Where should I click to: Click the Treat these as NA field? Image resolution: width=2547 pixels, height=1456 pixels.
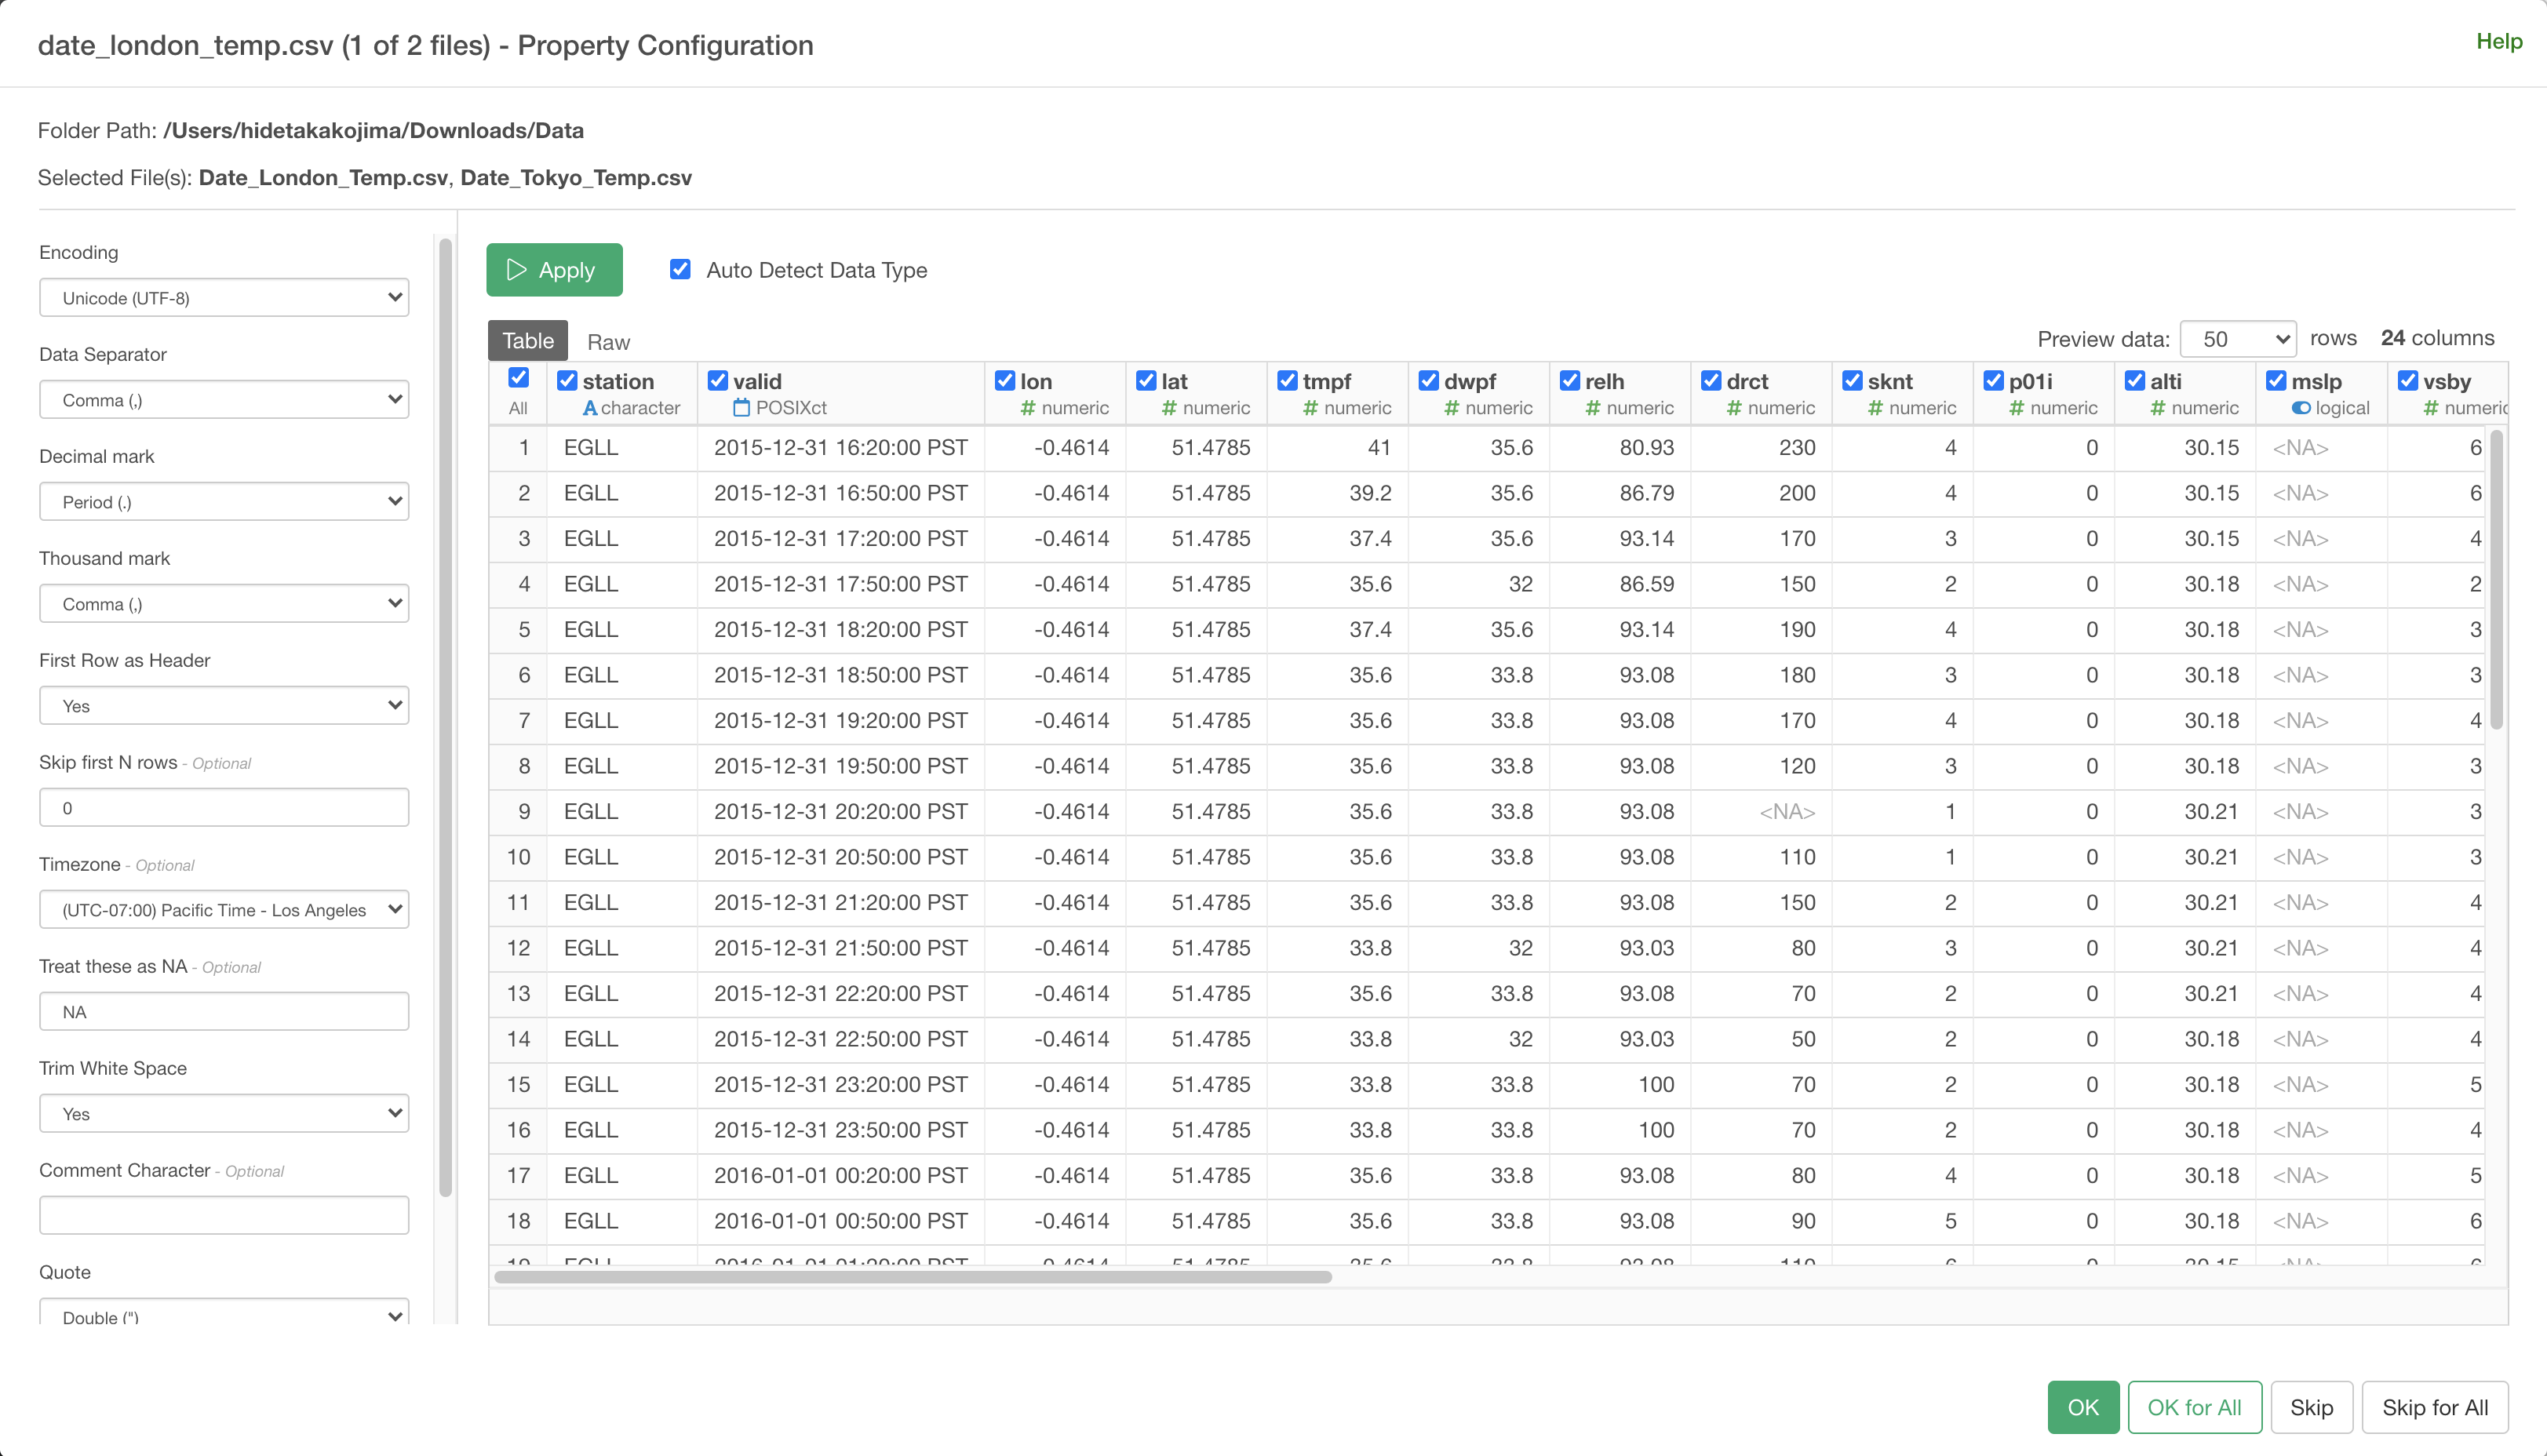pos(224,1012)
